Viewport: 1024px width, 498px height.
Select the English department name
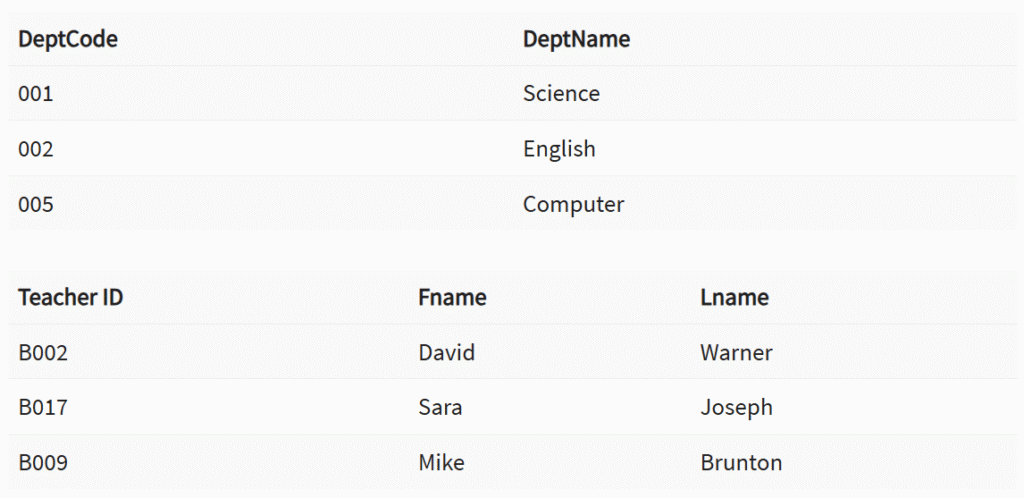pyautogui.click(x=559, y=149)
